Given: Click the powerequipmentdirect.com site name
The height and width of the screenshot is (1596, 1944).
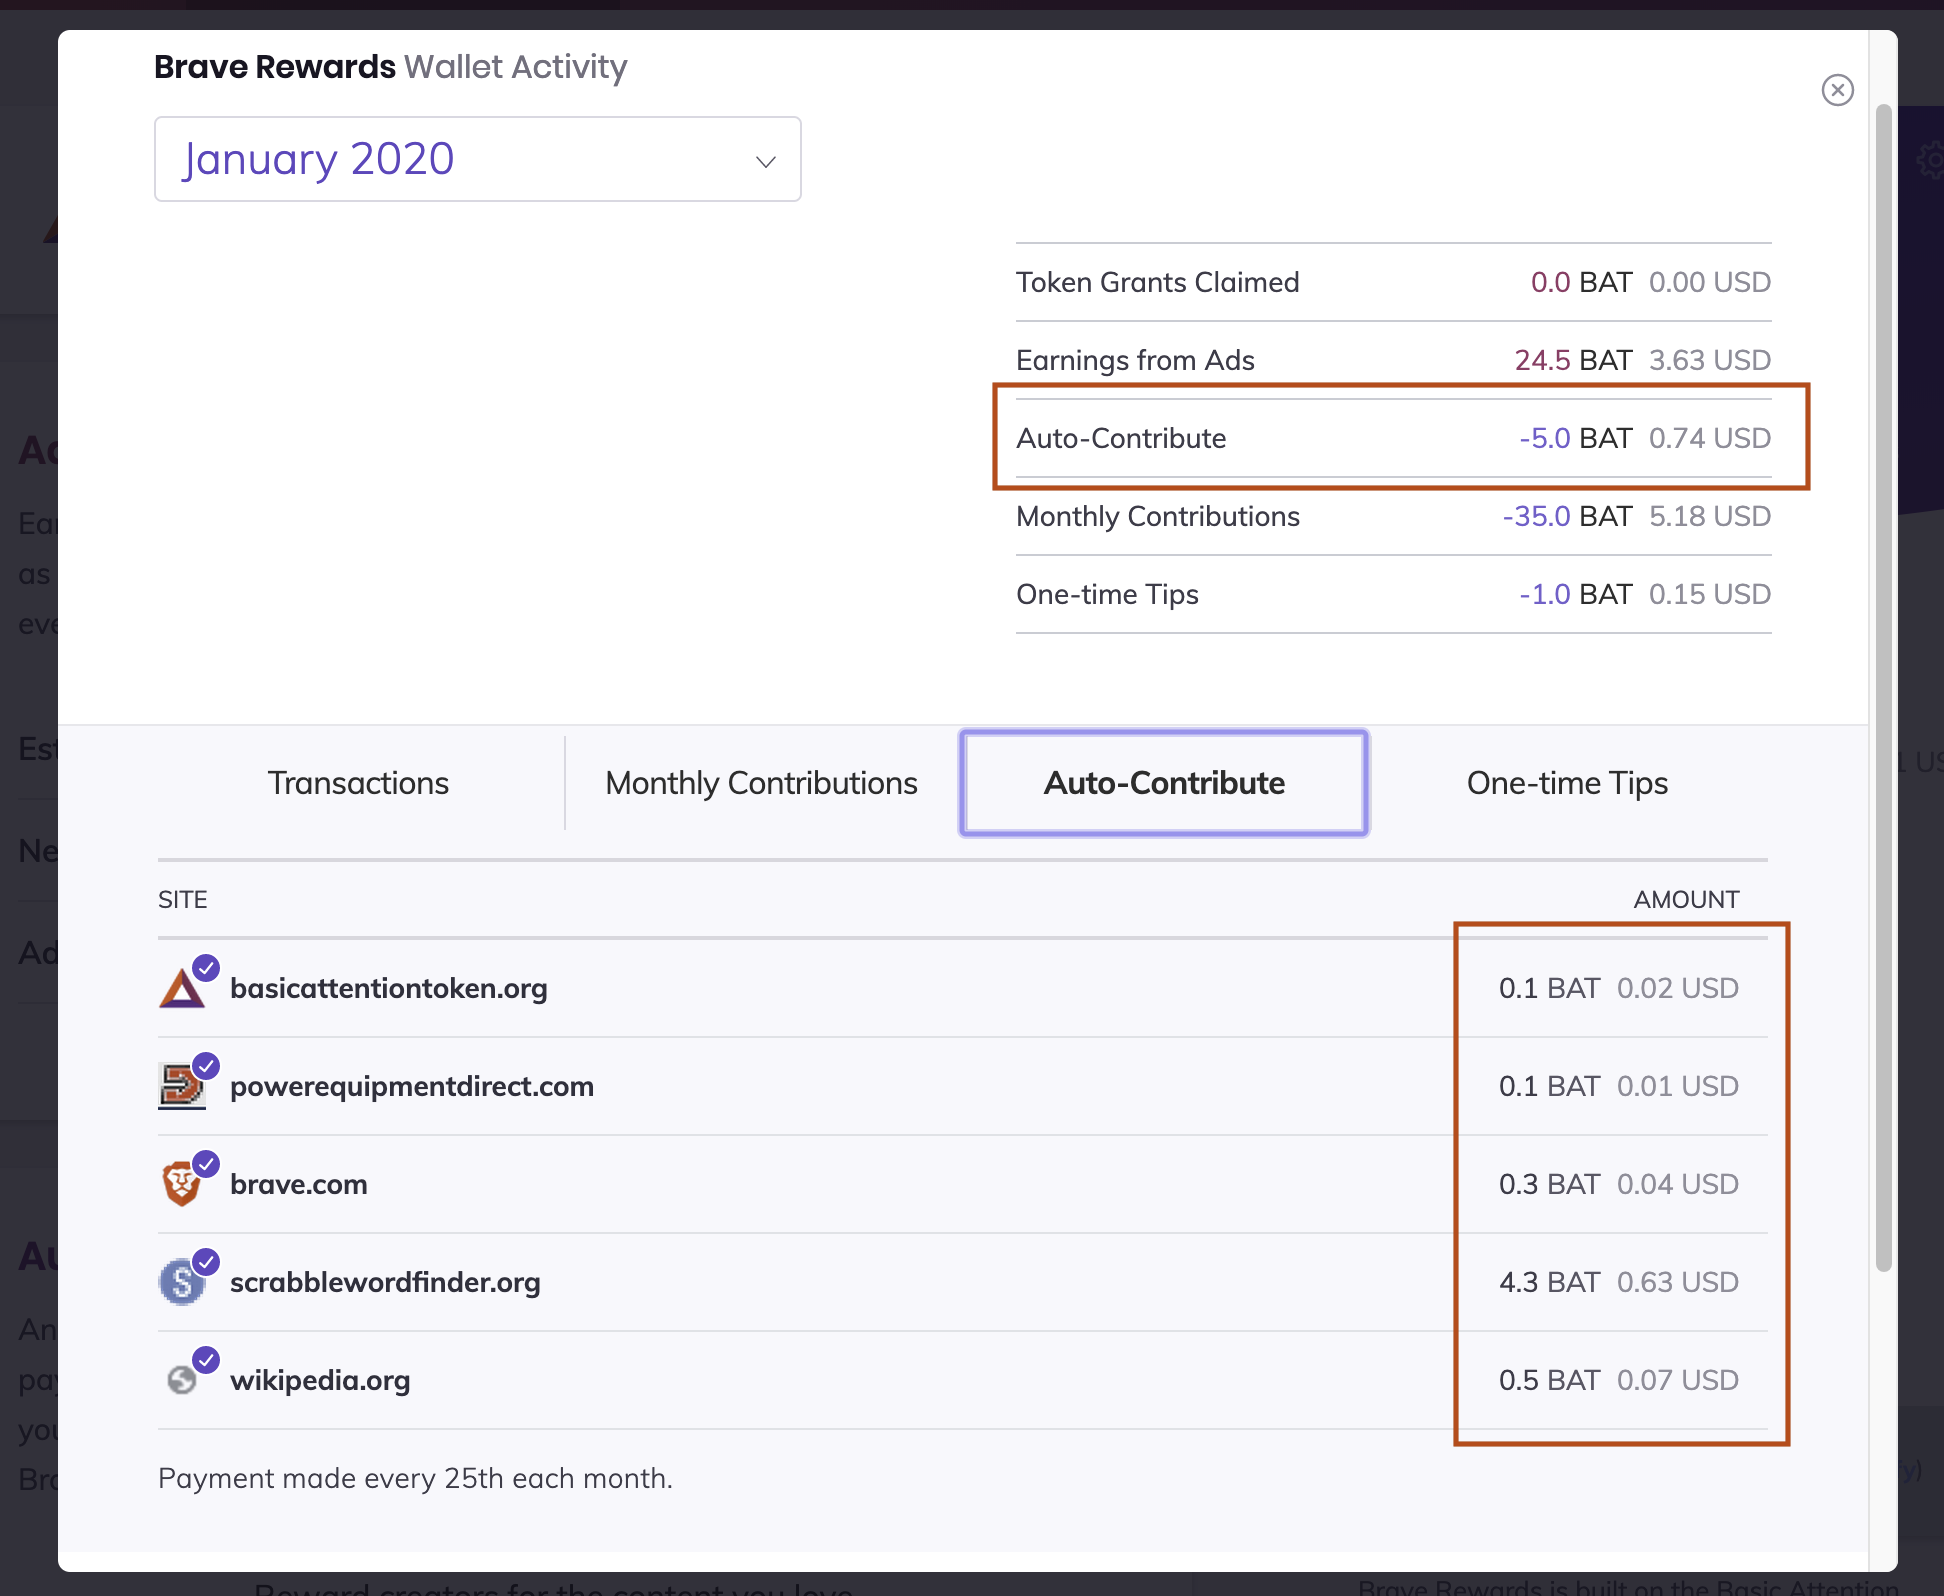Looking at the screenshot, I should pyautogui.click(x=411, y=1086).
